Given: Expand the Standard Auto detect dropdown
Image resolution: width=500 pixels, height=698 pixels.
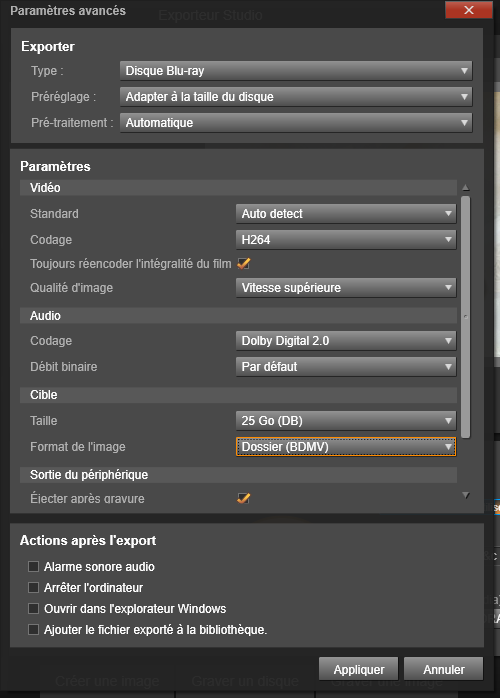Looking at the screenshot, I should [x=346, y=214].
